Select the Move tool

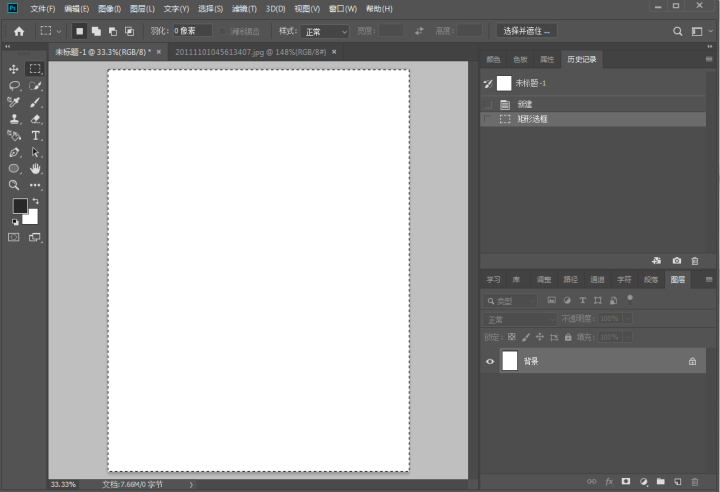pos(13,69)
